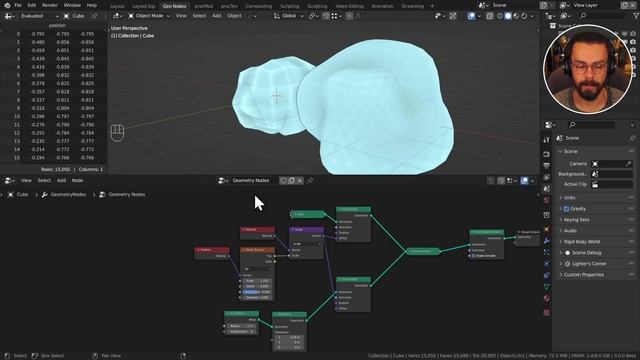Click the Camera eyedropper icon

tap(628, 164)
